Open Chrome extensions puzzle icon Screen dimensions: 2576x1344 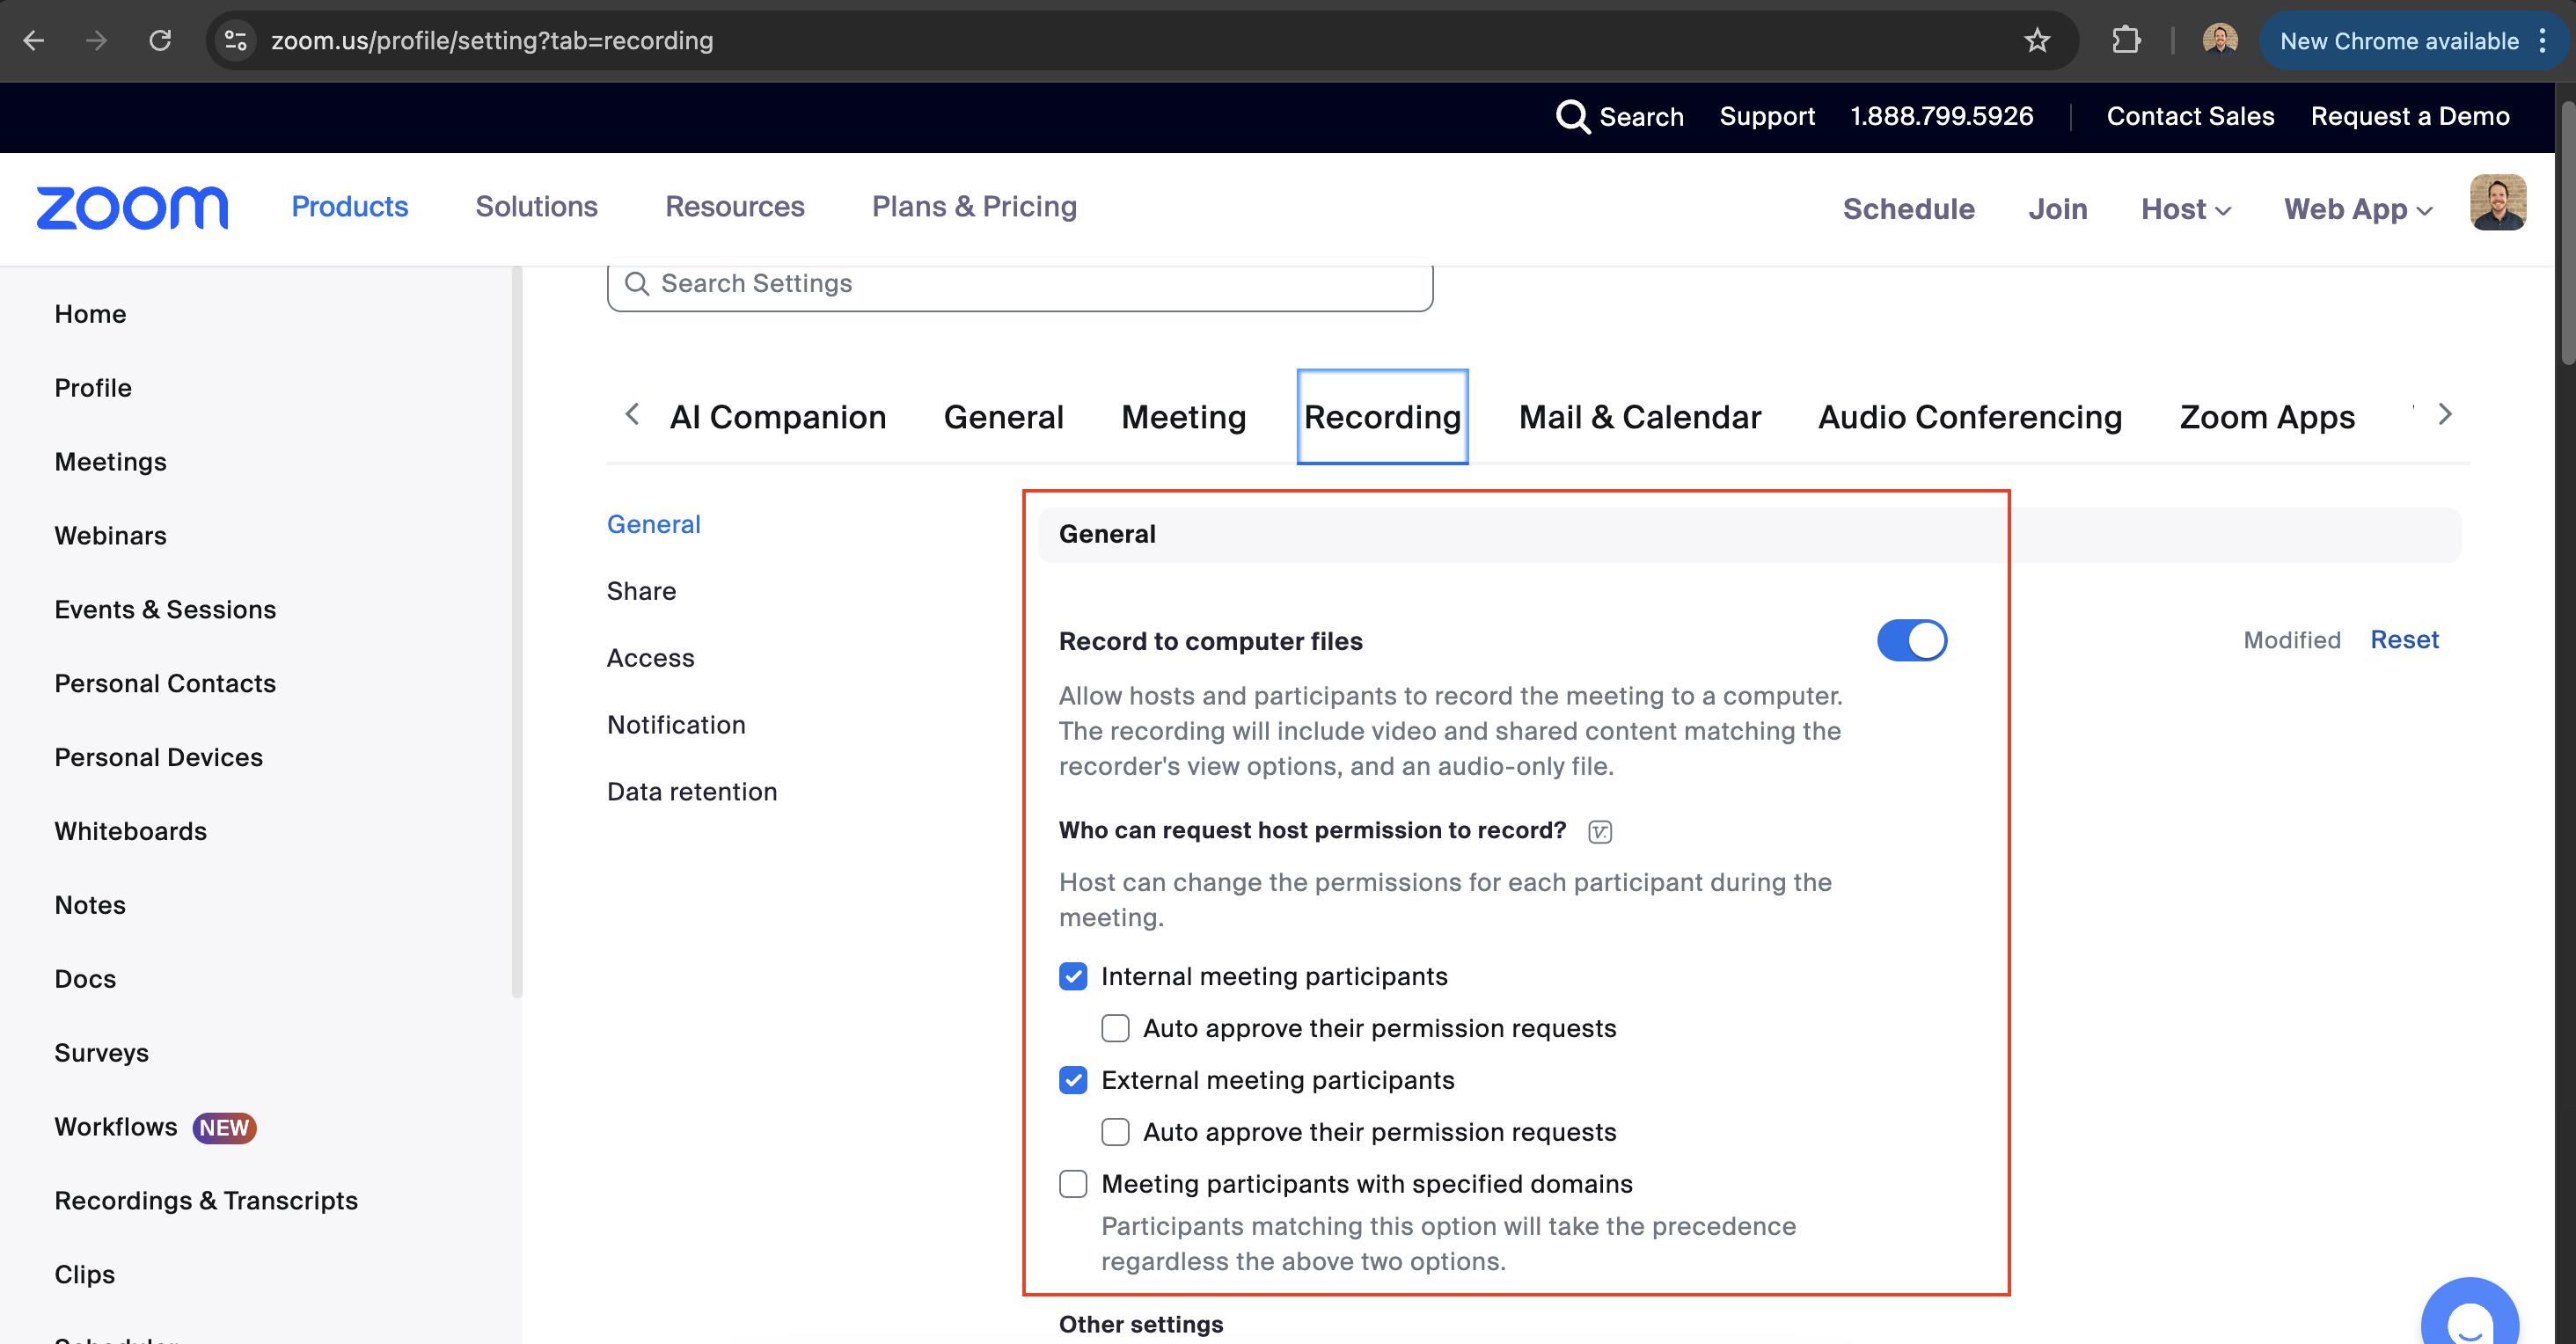pyautogui.click(x=2126, y=41)
